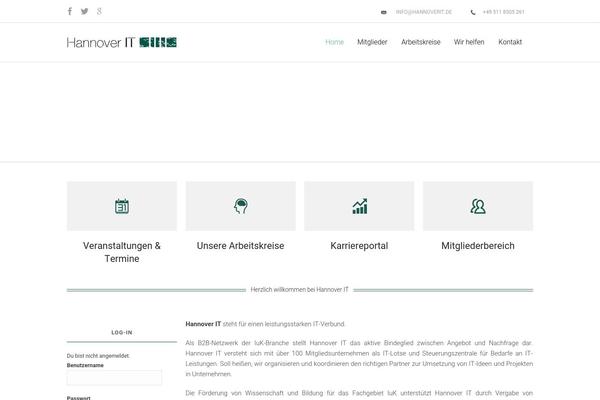This screenshot has width=600, height=400.
Task: Click the growth chart Karriereportal icon
Action: click(359, 206)
